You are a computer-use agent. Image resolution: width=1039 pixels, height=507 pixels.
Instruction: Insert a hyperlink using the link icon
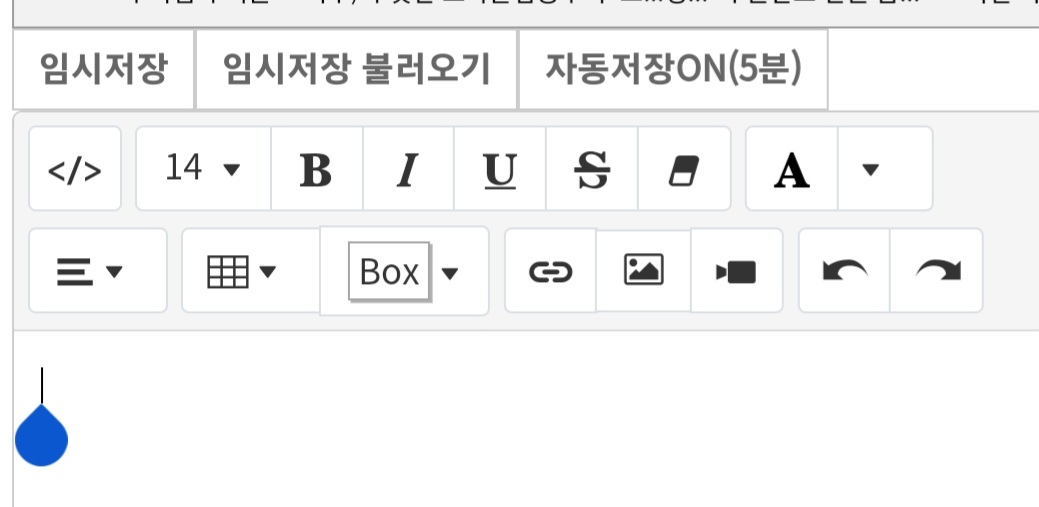tap(550, 270)
